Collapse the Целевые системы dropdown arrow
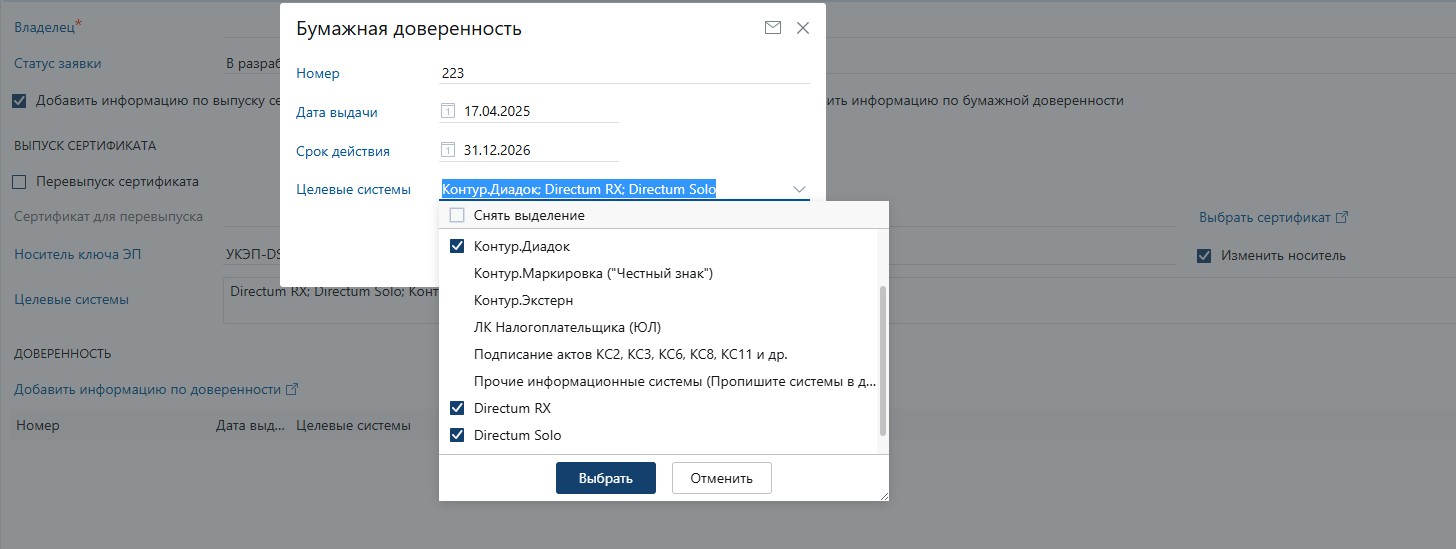The width and height of the screenshot is (1456, 549). point(799,189)
